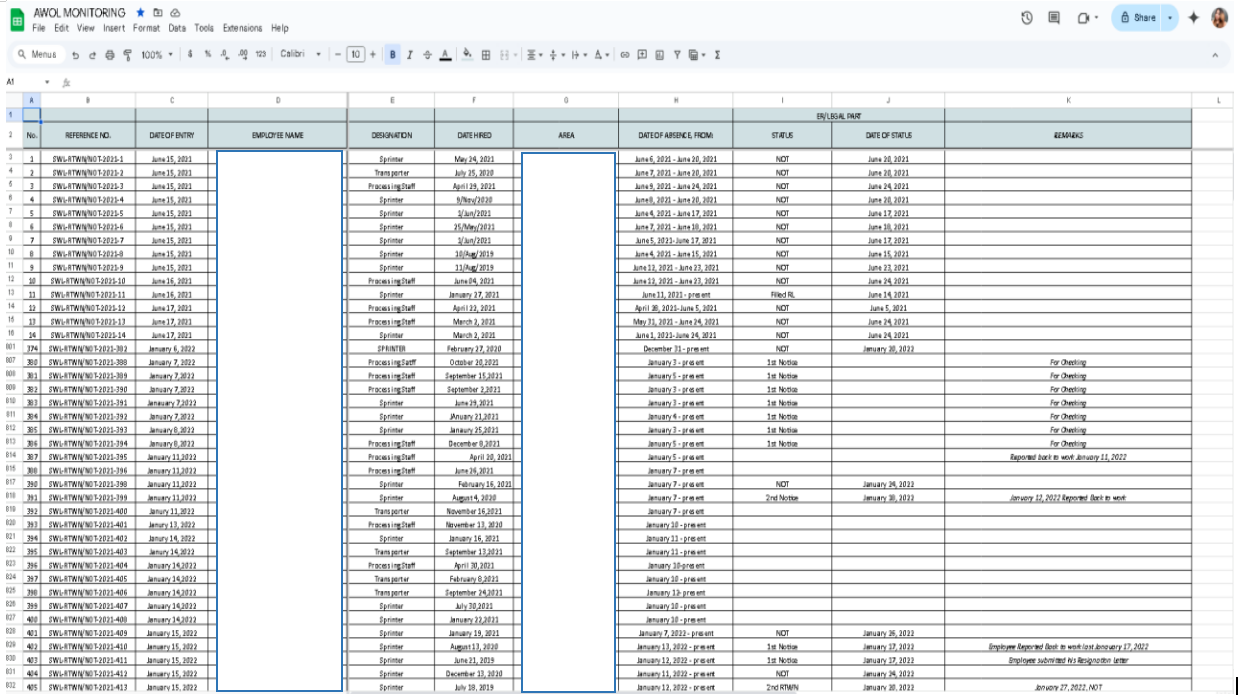1239x695 pixels.
Task: Open the 100% zoom dropdown
Action: (157, 55)
